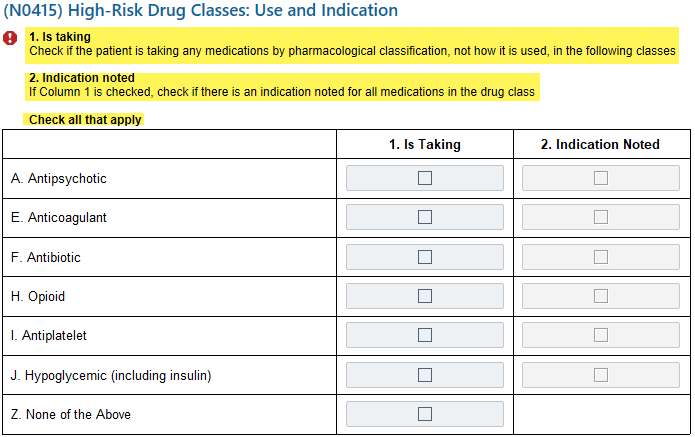Click the 'Check all that apply' highlighted text
The image size is (695, 437).
tap(85, 120)
